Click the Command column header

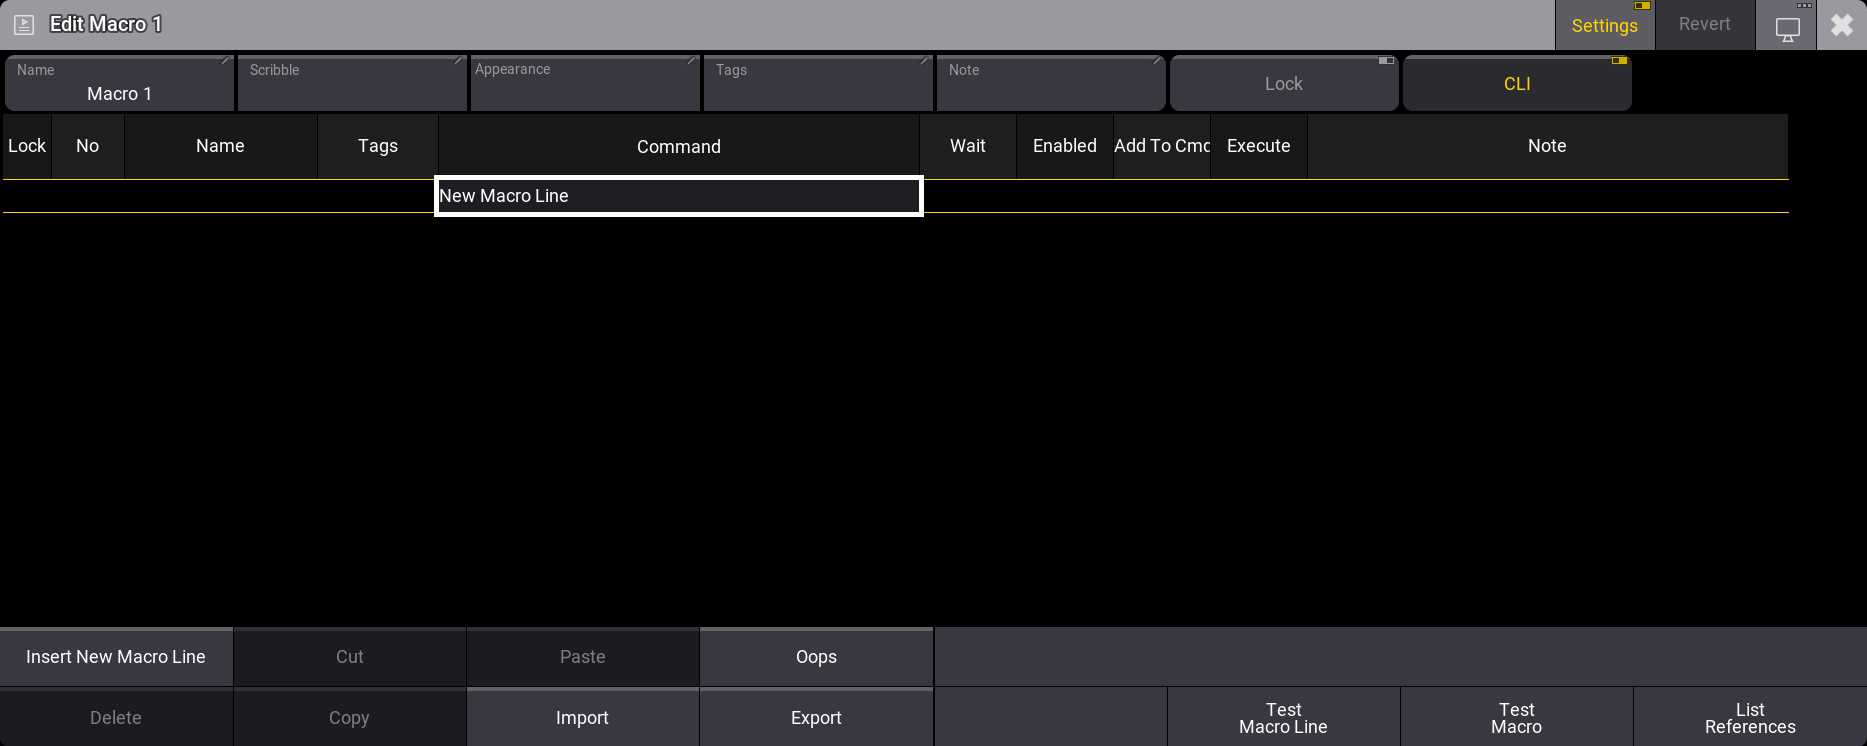click(678, 147)
